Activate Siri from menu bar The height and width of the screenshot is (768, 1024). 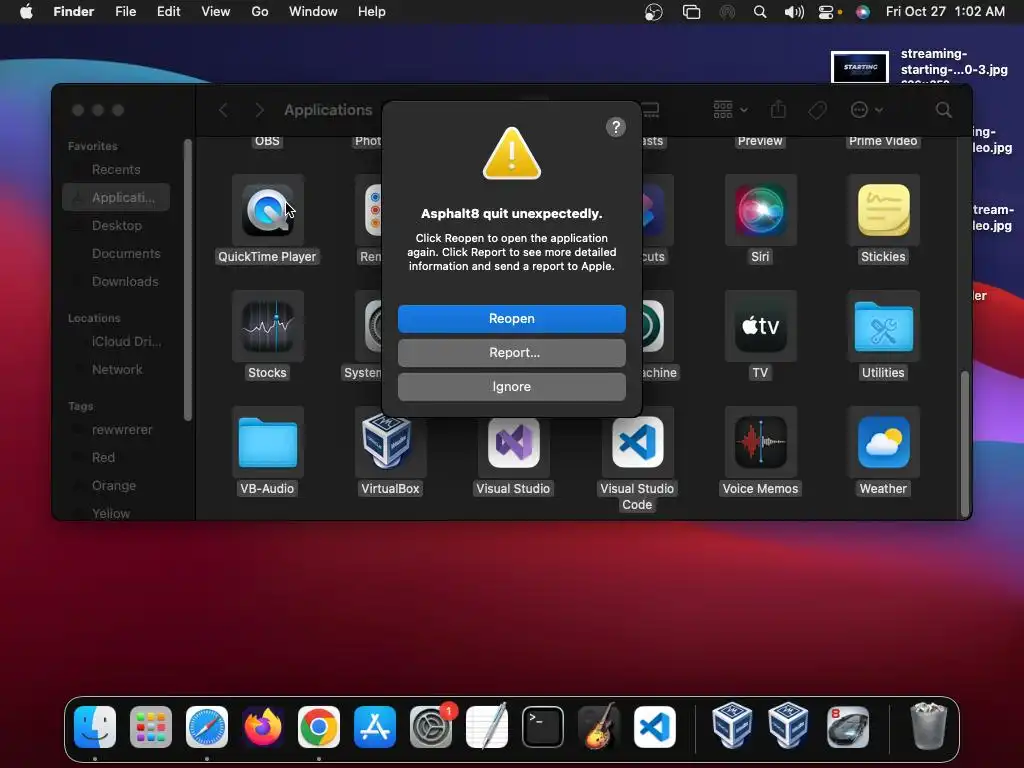coord(863,12)
